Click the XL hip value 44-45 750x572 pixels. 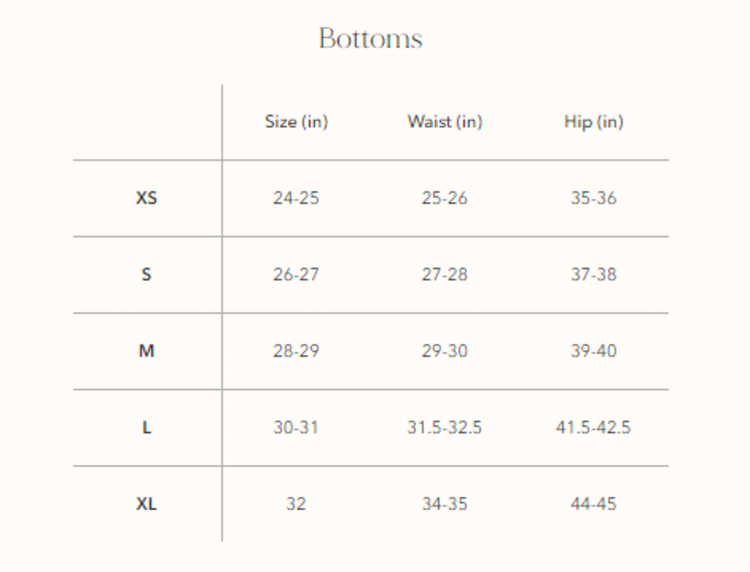coord(593,504)
